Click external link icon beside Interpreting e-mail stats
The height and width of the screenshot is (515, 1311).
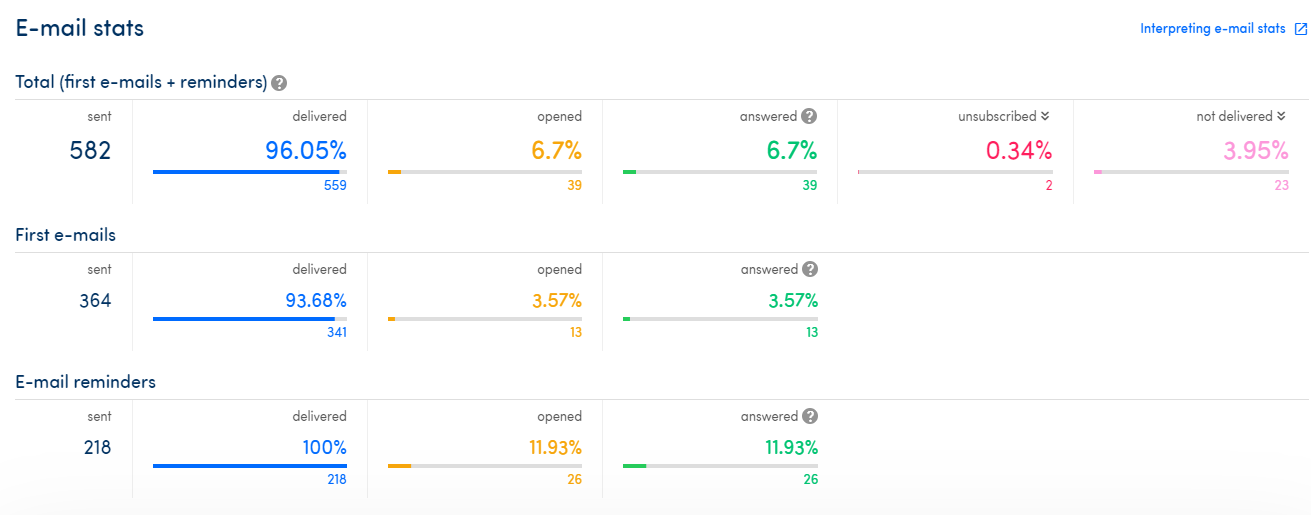(1301, 29)
